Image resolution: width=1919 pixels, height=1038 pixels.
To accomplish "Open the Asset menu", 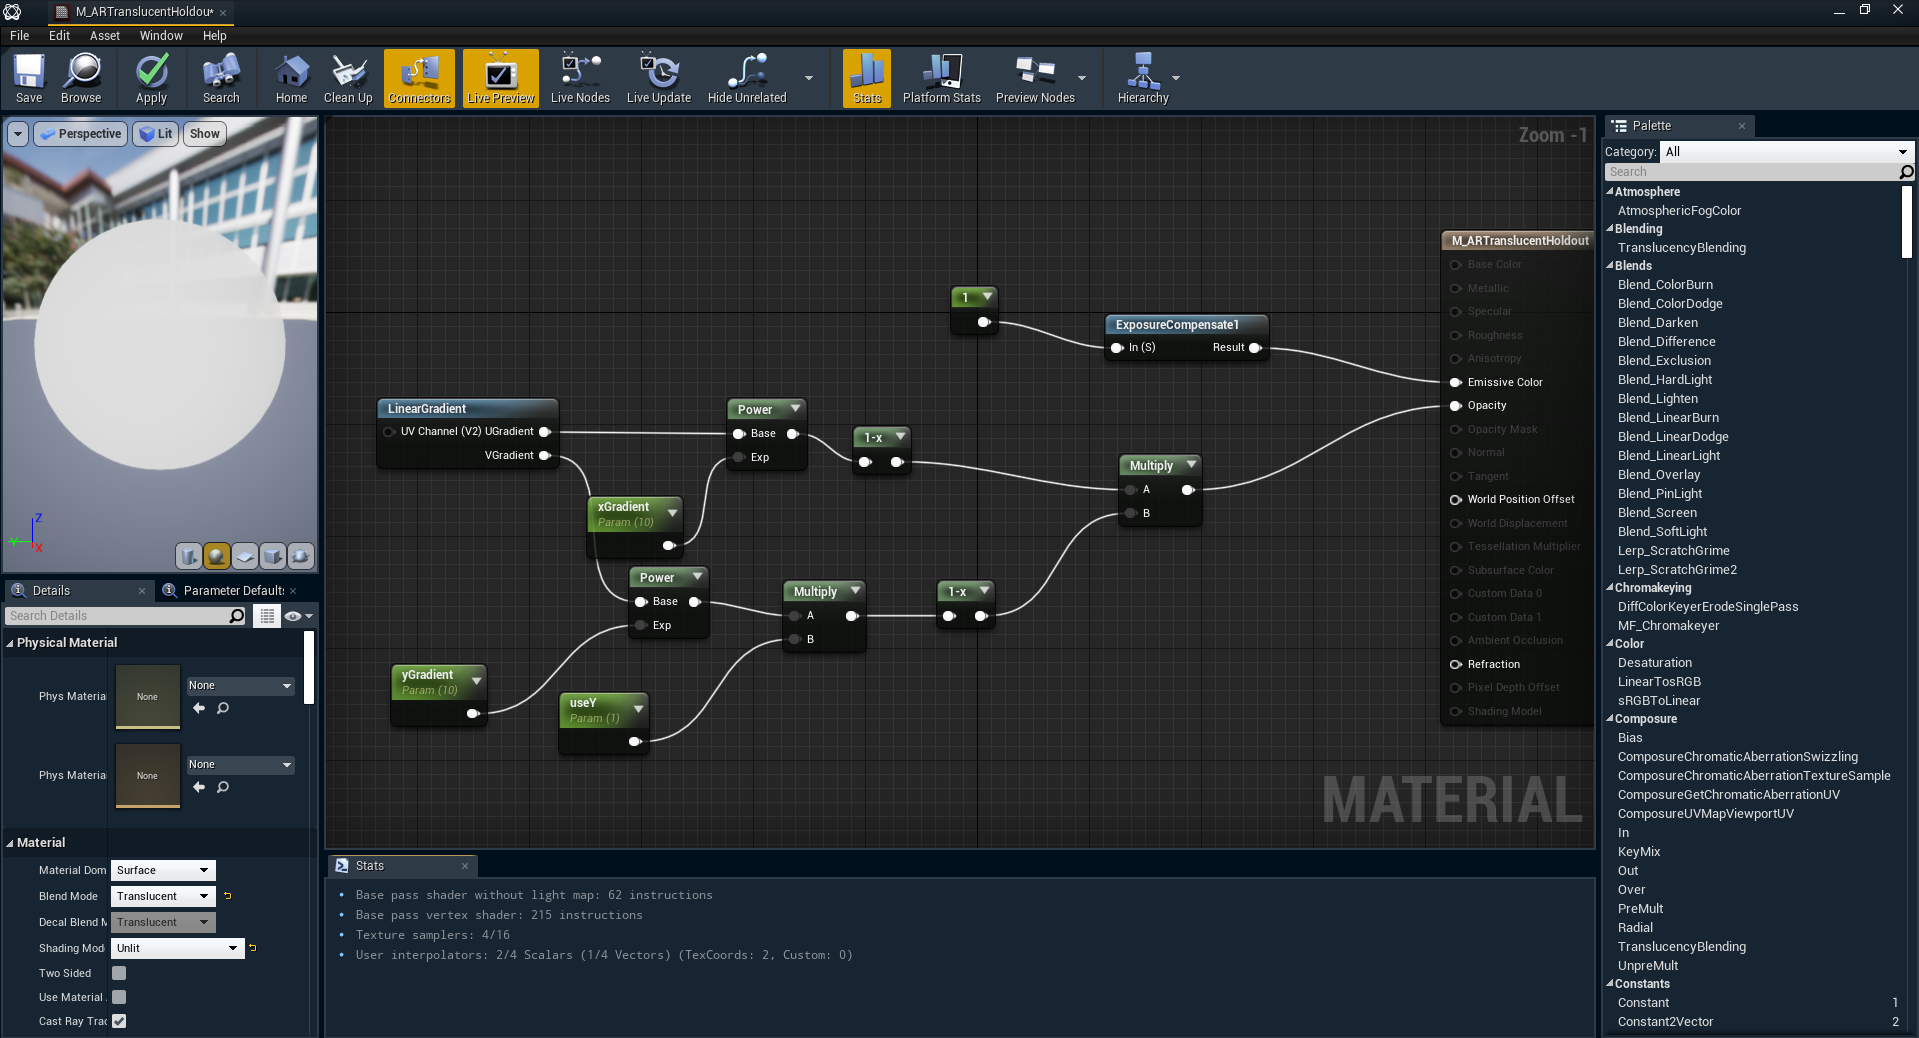I will pos(104,35).
